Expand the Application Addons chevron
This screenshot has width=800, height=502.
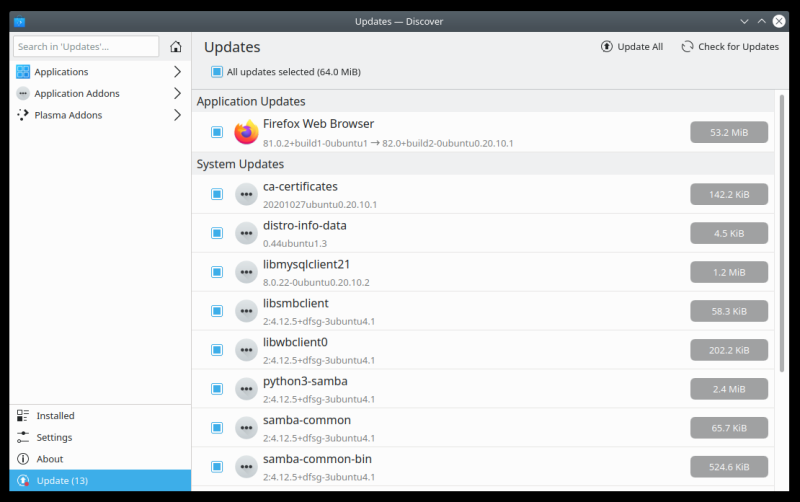point(177,93)
